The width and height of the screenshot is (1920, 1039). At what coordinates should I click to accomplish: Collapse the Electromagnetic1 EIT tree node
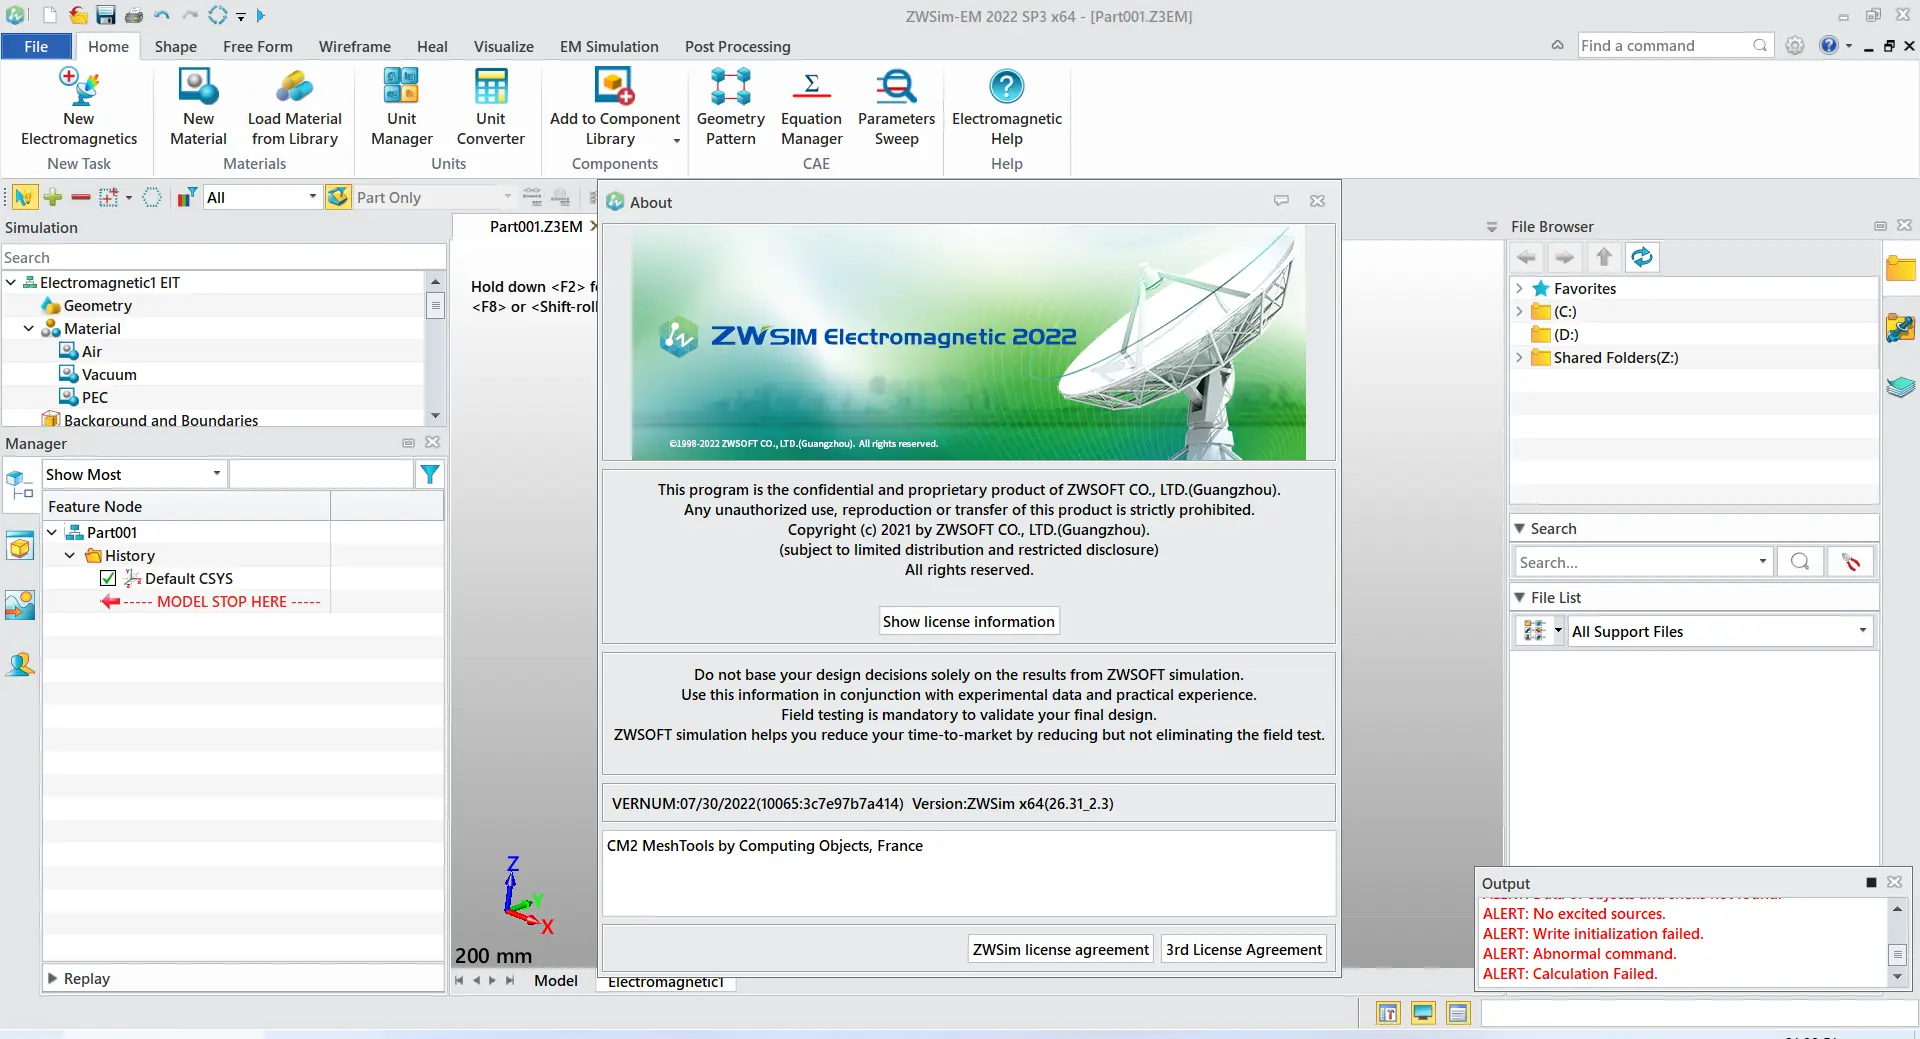(11, 282)
